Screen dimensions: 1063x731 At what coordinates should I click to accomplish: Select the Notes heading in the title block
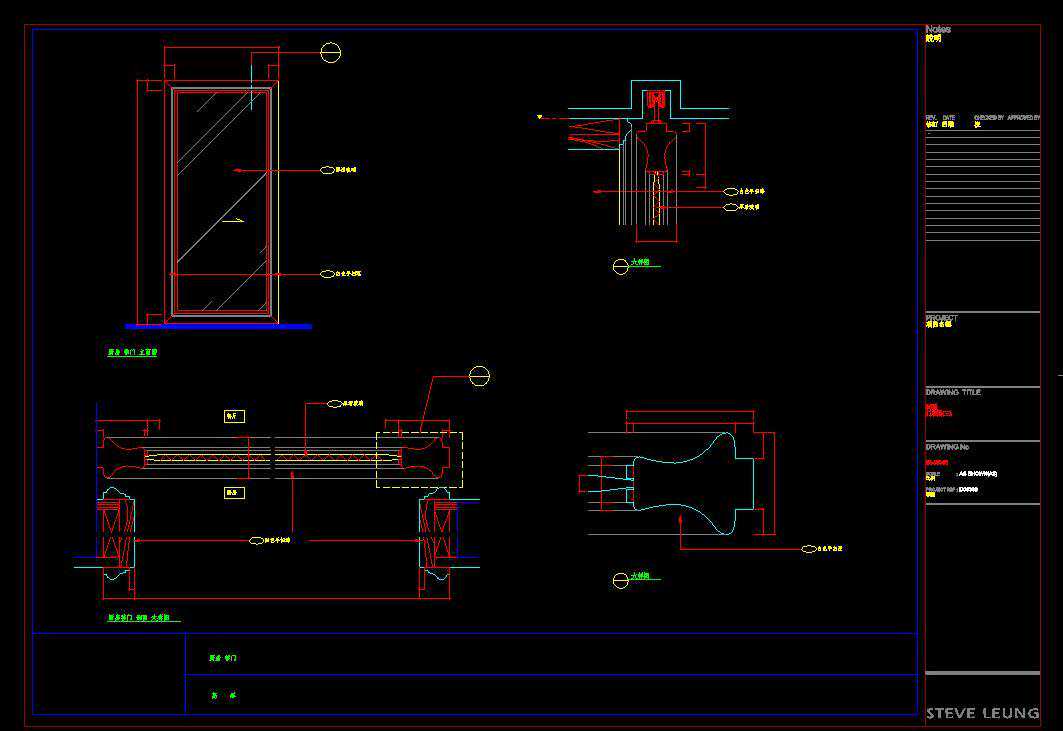coord(938,30)
